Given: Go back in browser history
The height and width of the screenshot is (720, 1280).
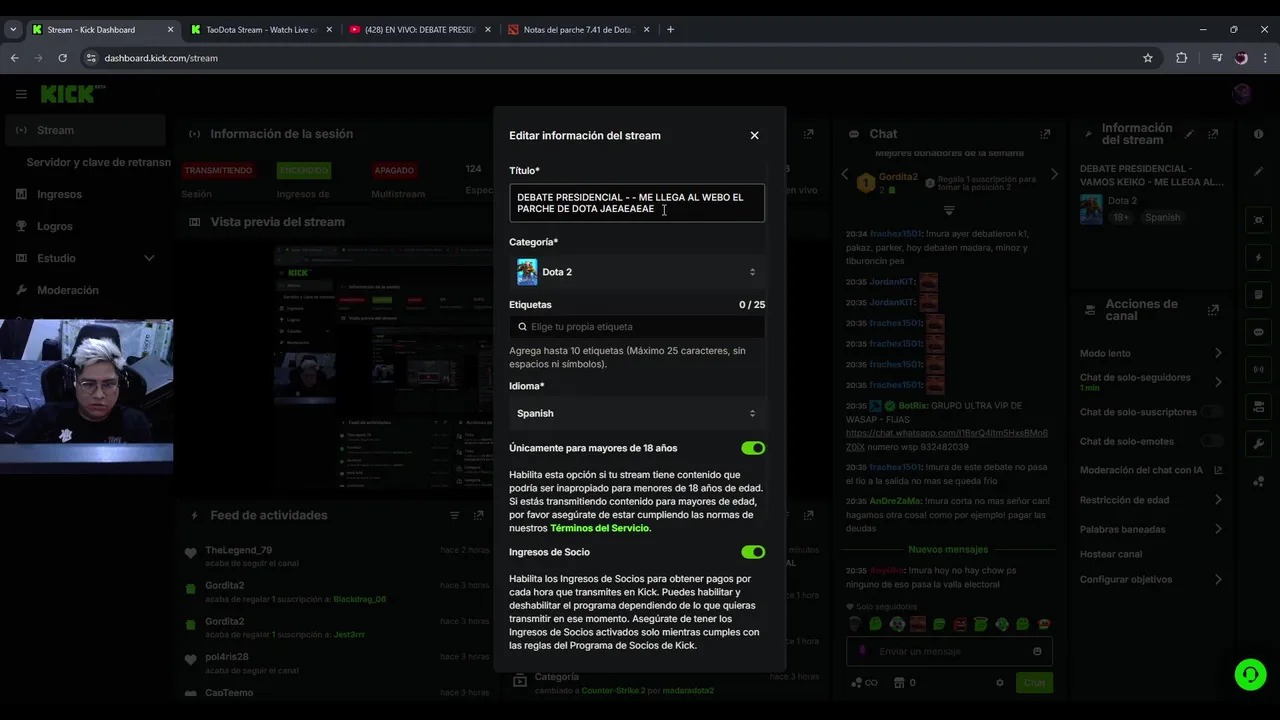Looking at the screenshot, I should (15, 58).
